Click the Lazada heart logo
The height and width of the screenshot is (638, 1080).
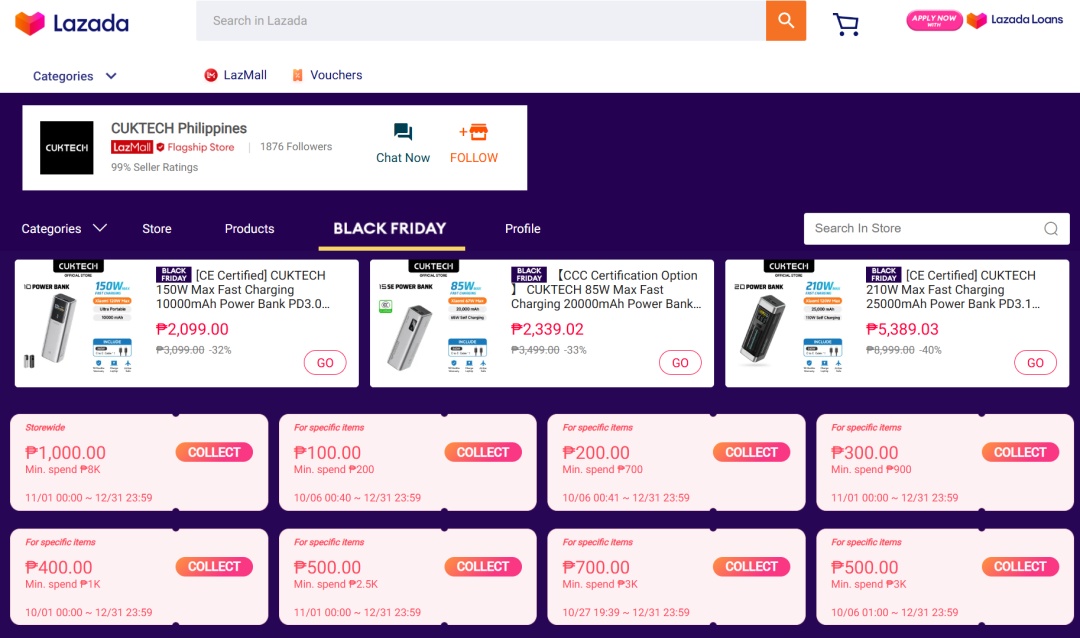coord(30,23)
